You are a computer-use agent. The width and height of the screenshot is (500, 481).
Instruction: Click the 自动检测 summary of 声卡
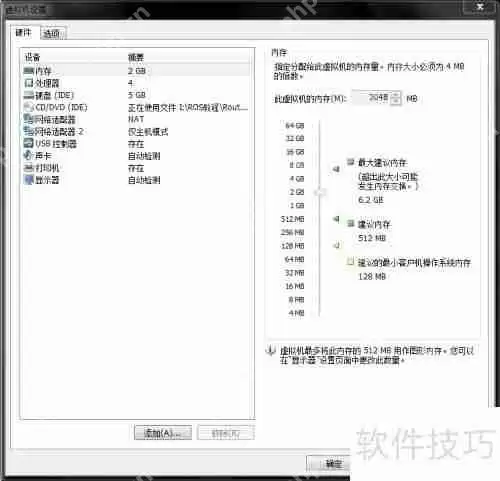coord(144,156)
